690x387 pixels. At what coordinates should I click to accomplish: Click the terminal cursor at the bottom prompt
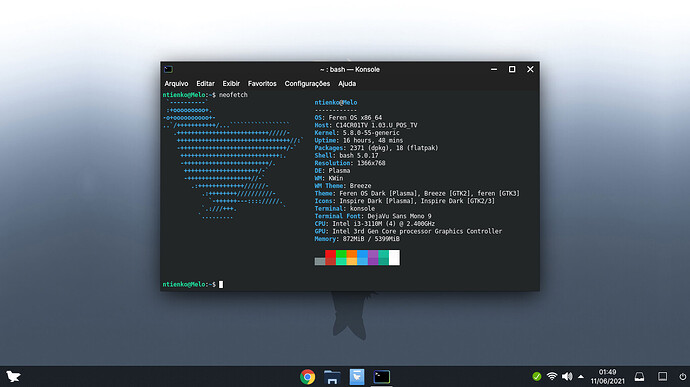click(x=221, y=284)
